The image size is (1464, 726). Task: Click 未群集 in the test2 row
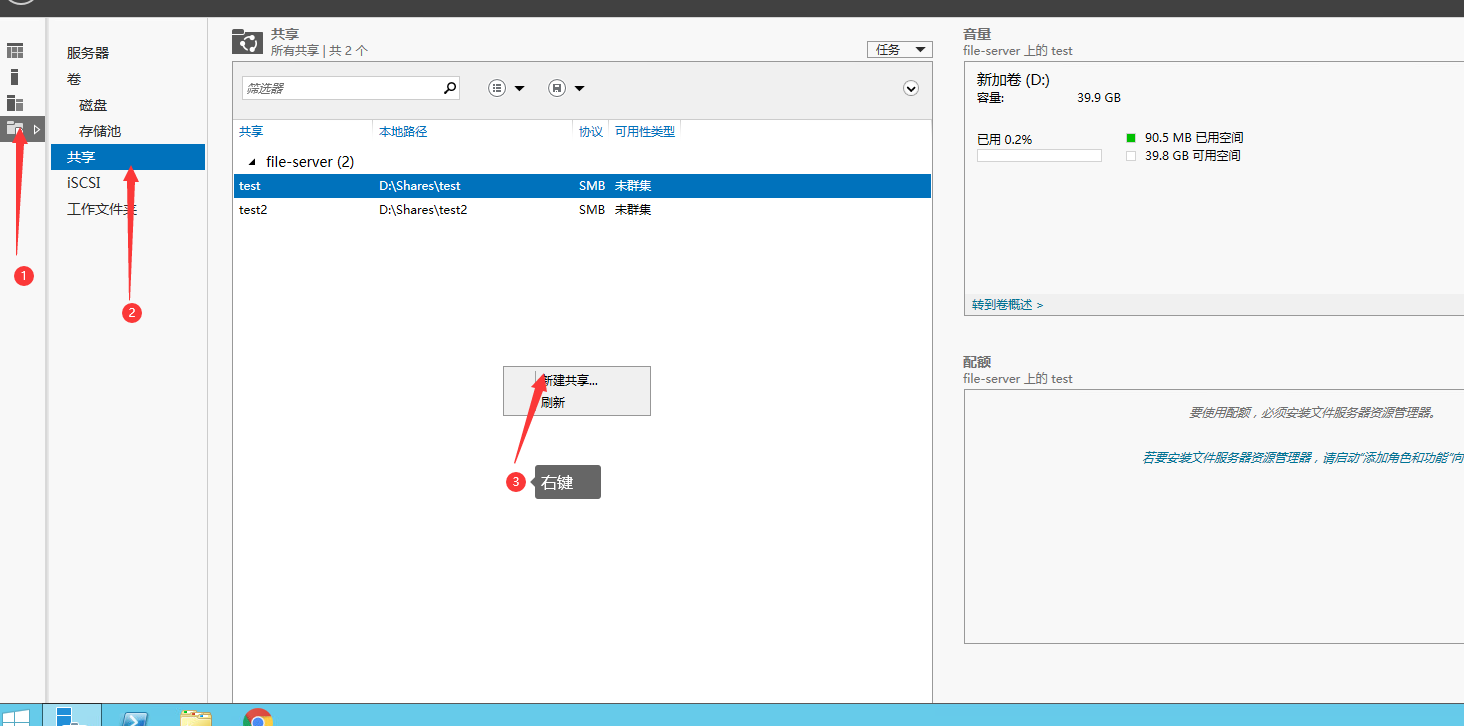[633, 210]
